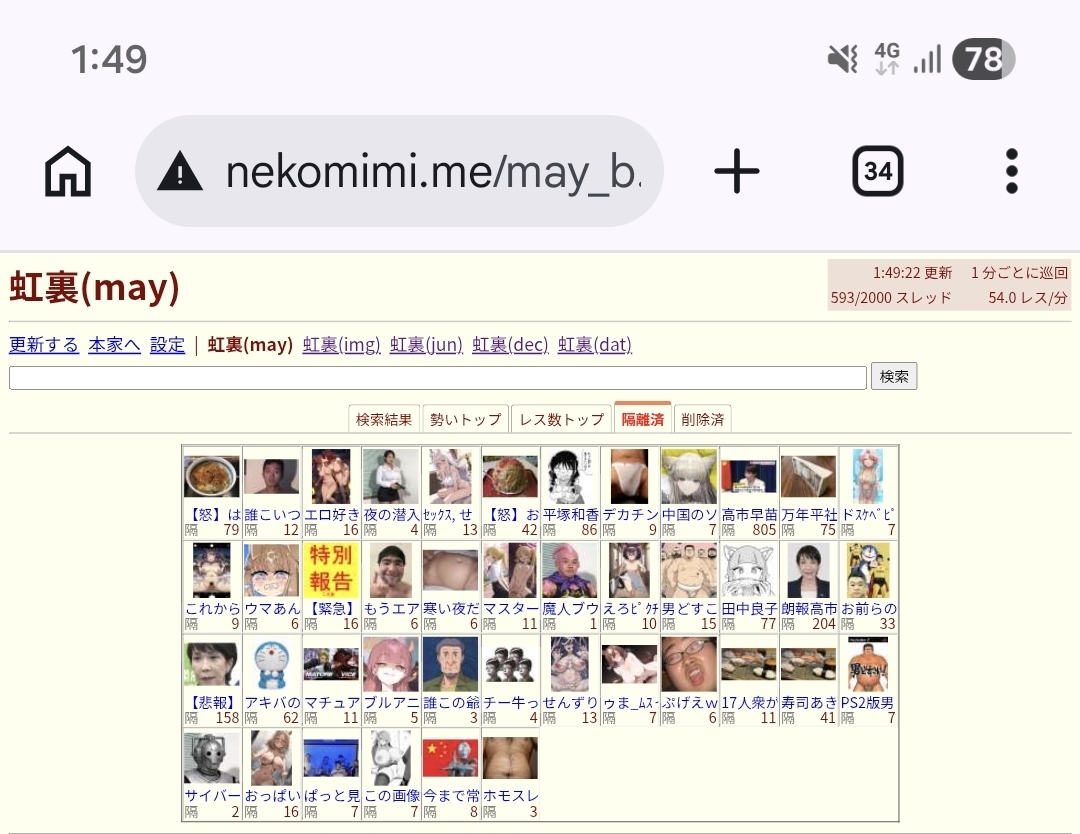Open the tab switcher showing 34
The width and height of the screenshot is (1080, 834).
[x=878, y=171]
